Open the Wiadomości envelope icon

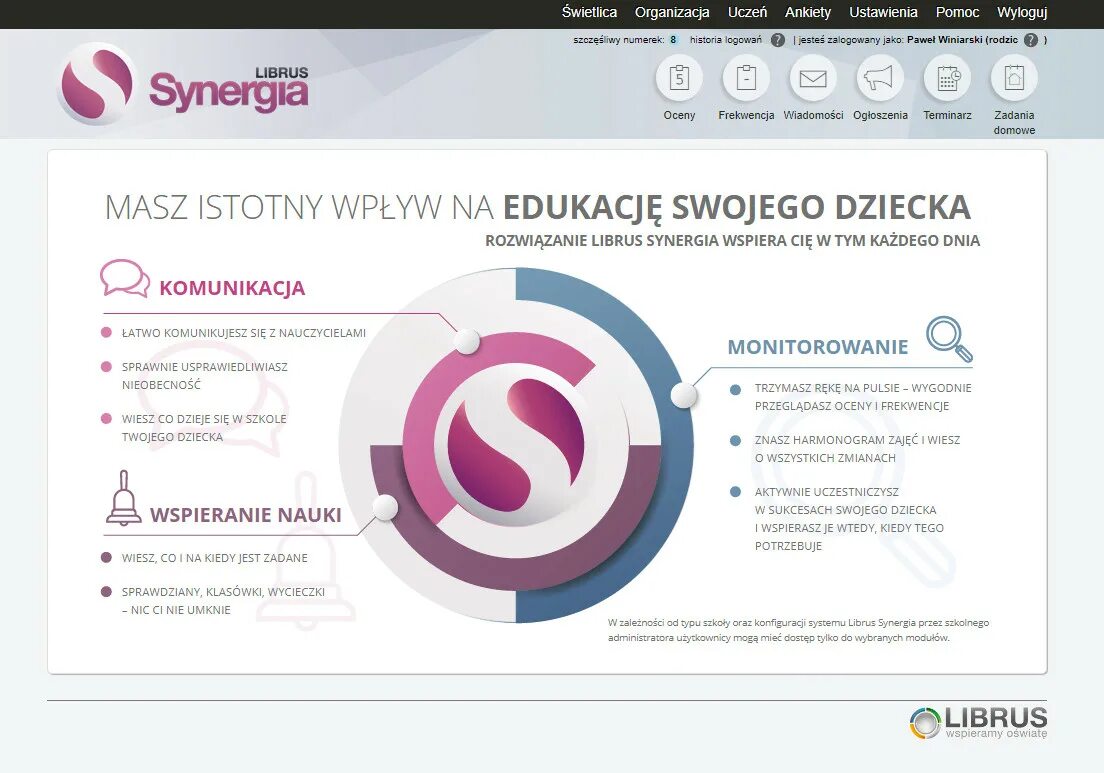[x=813, y=77]
